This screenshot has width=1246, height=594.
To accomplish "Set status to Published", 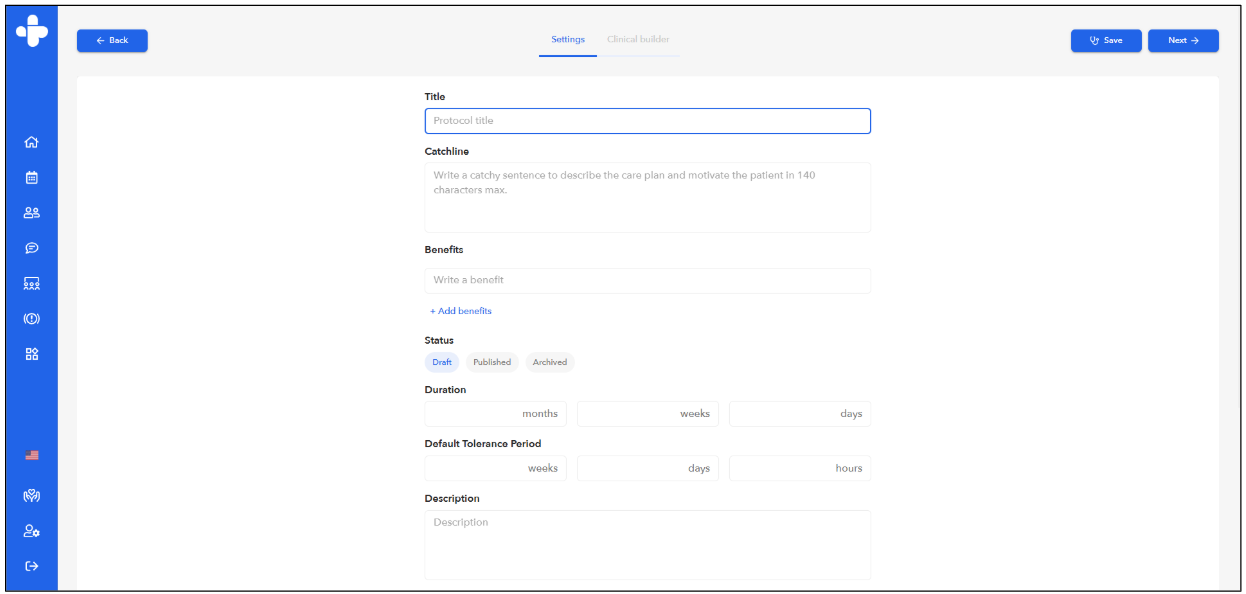I will pos(492,362).
